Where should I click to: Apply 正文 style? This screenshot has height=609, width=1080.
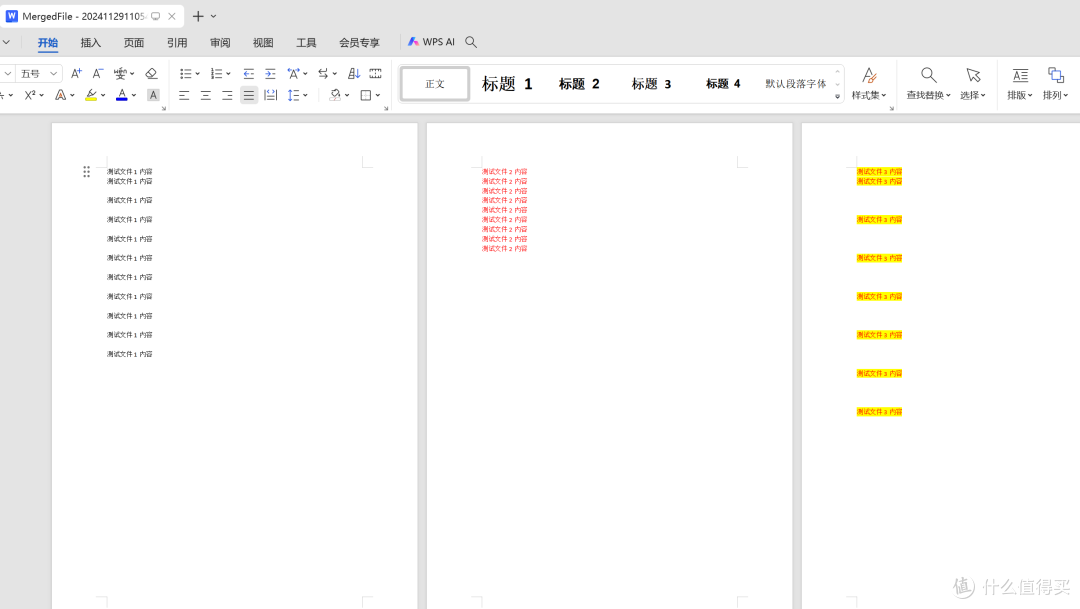(435, 83)
